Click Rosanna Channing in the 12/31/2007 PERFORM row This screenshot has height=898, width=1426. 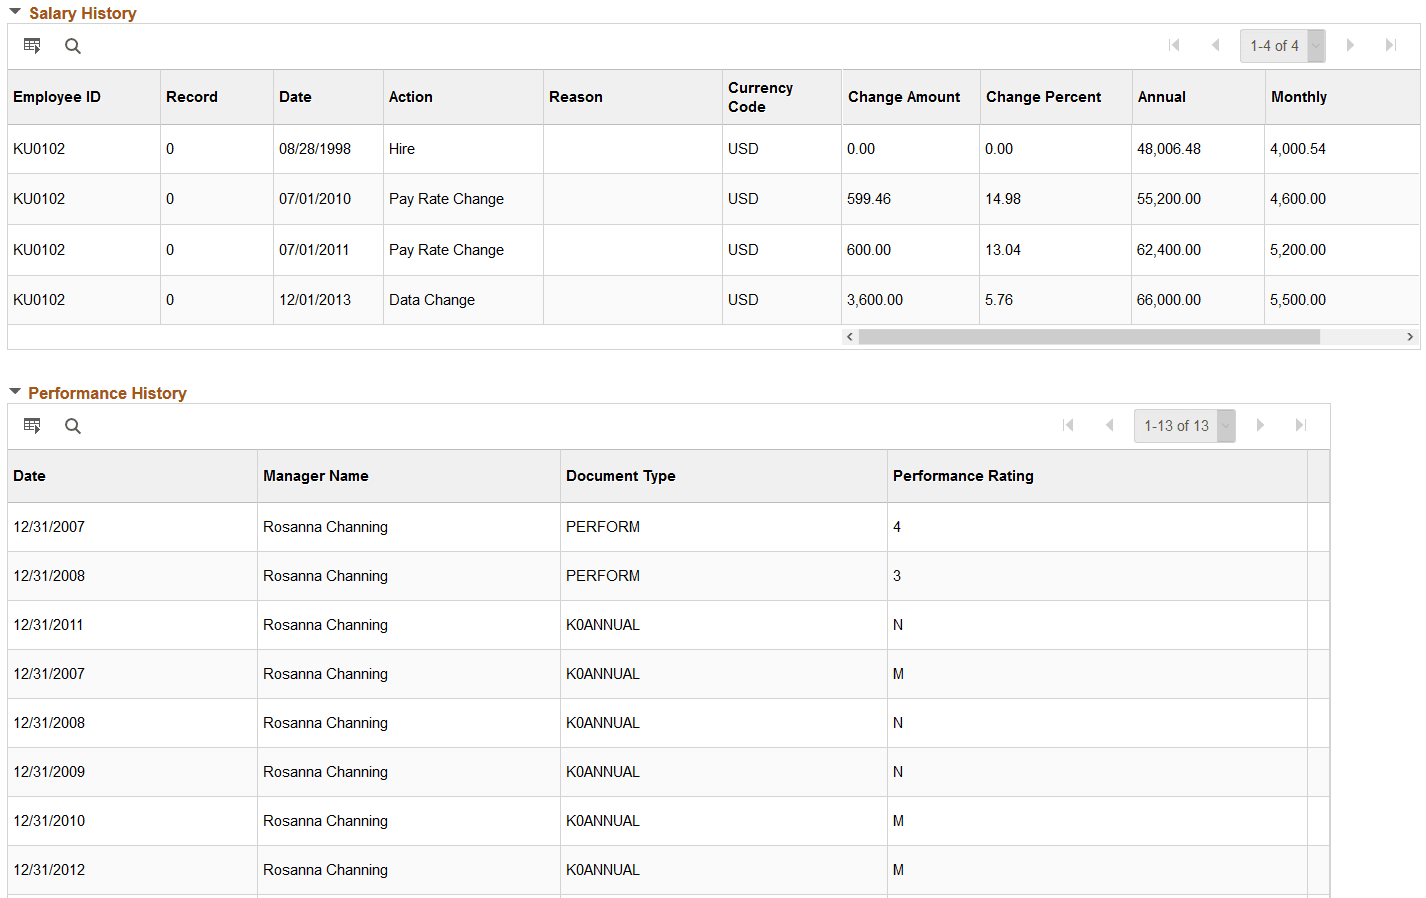pyautogui.click(x=325, y=527)
